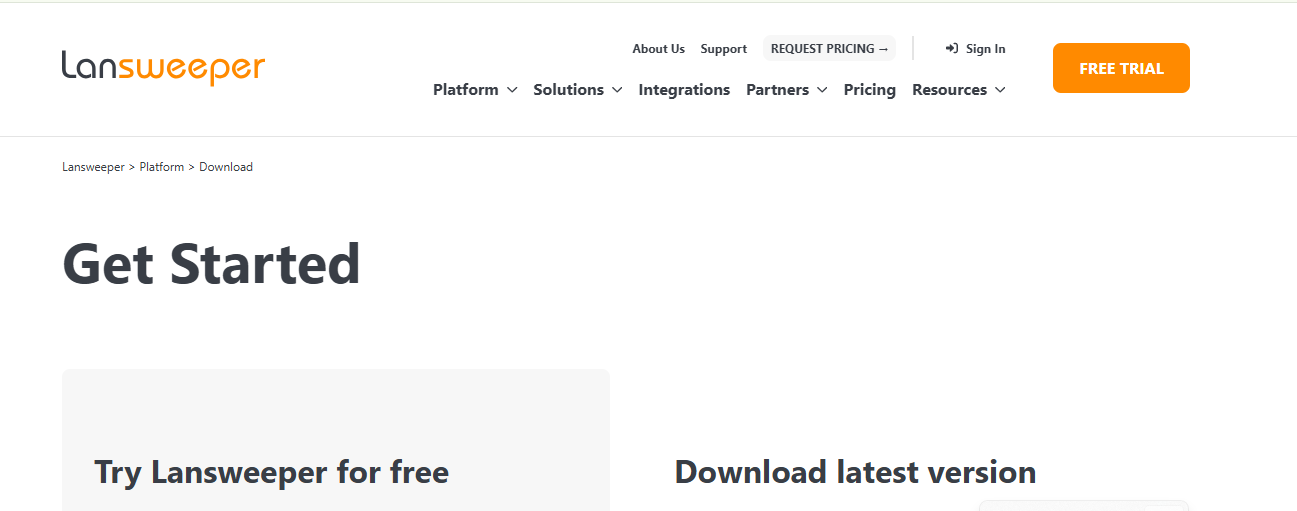Click the Download latest version heading
The image size is (1297, 511).
click(855, 472)
